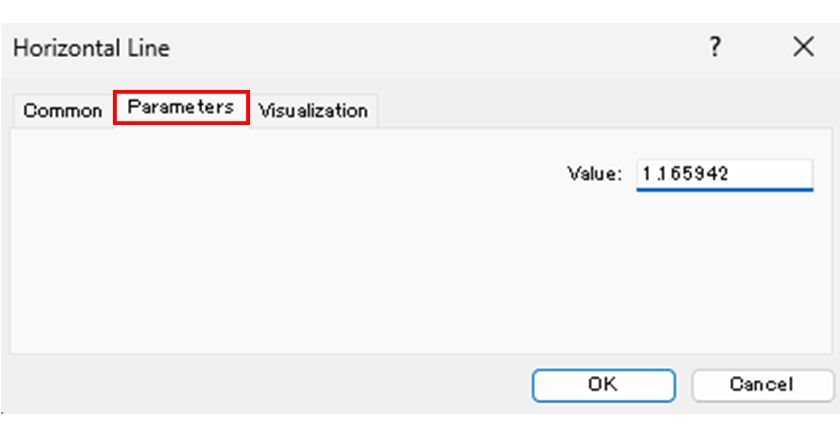Image resolution: width=840 pixels, height=436 pixels.
Task: Focus the field containing 1.165942
Action: pyautogui.click(x=724, y=173)
